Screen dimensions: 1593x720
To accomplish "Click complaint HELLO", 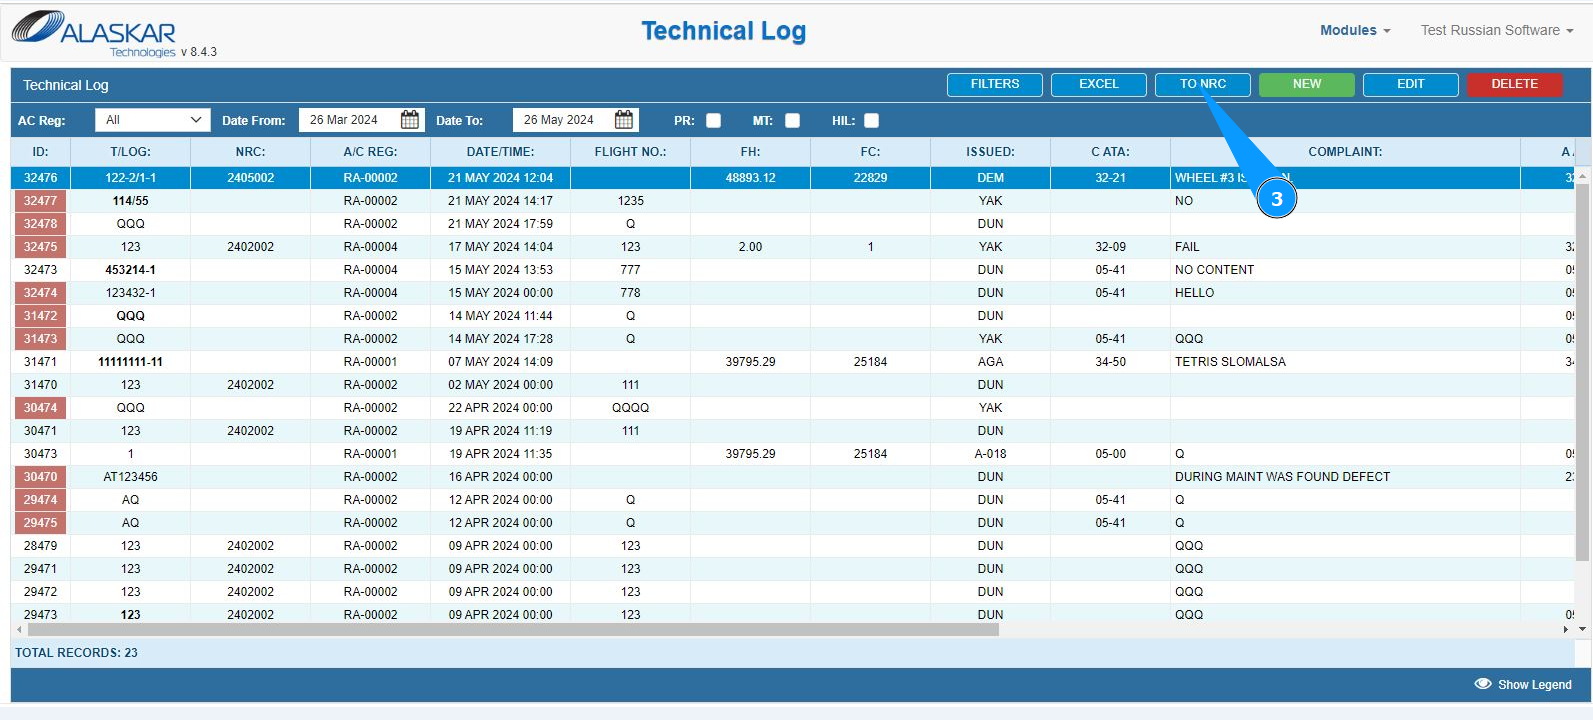I will point(1194,293).
